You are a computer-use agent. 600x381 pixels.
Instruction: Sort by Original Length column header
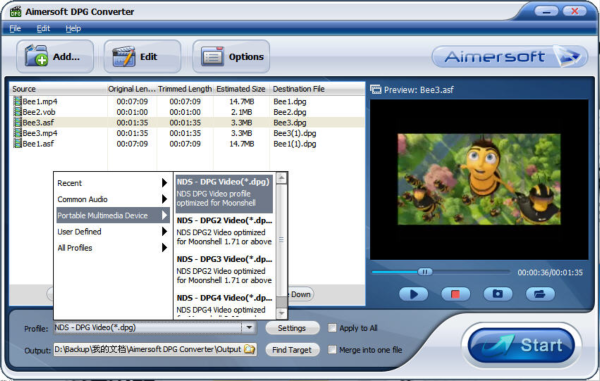132,89
